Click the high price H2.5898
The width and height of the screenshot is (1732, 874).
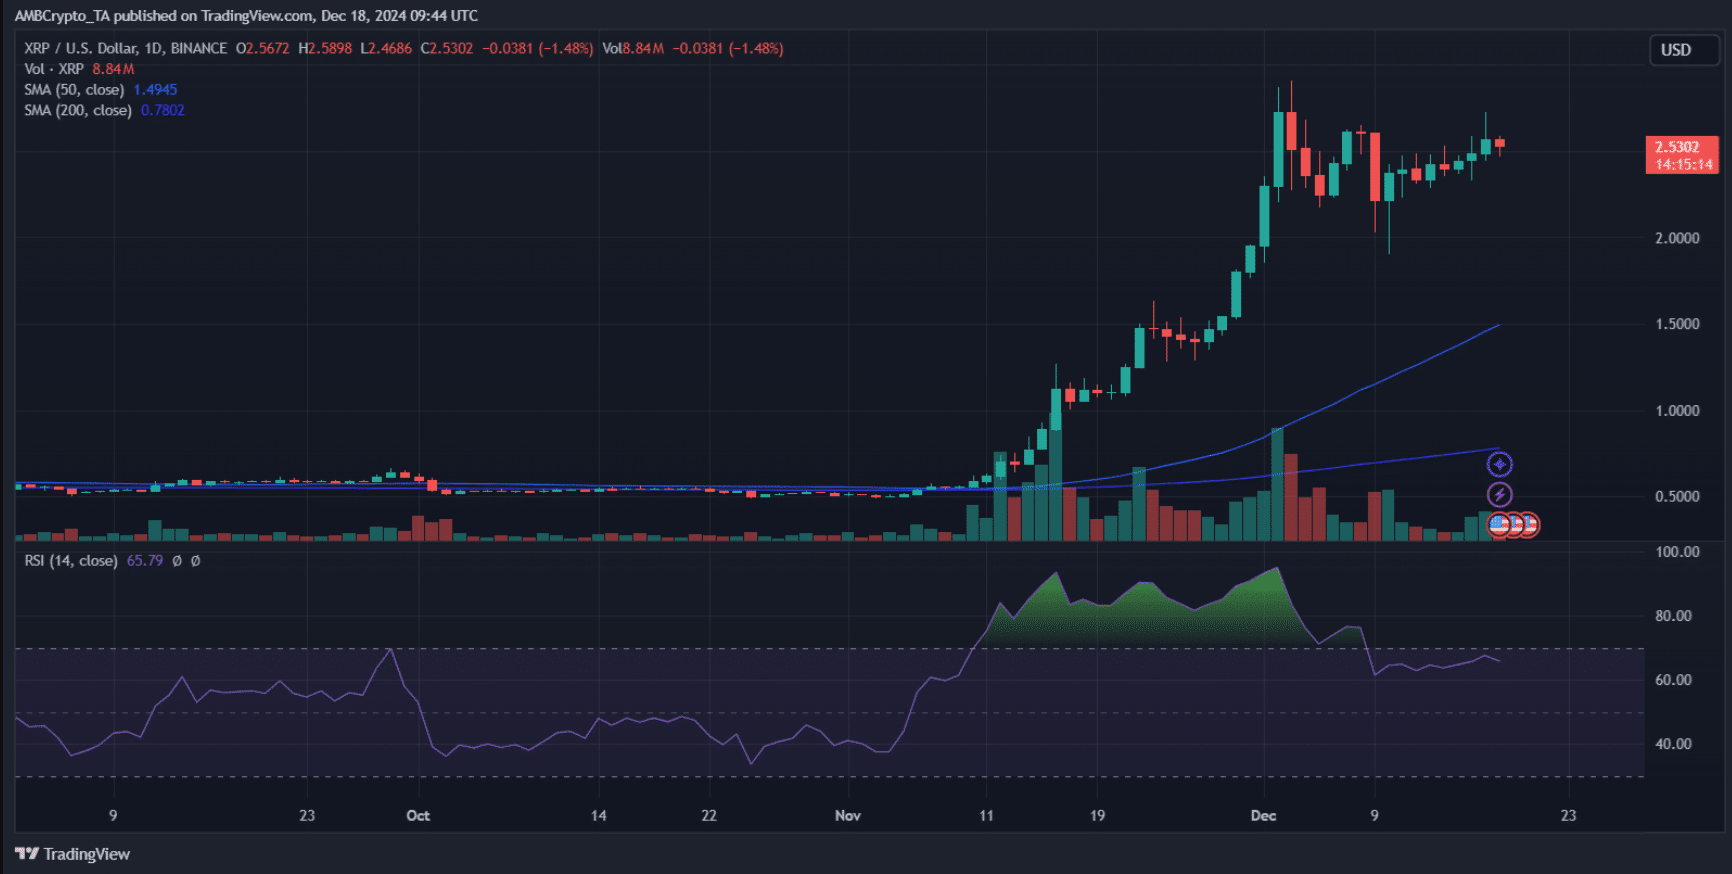point(325,48)
